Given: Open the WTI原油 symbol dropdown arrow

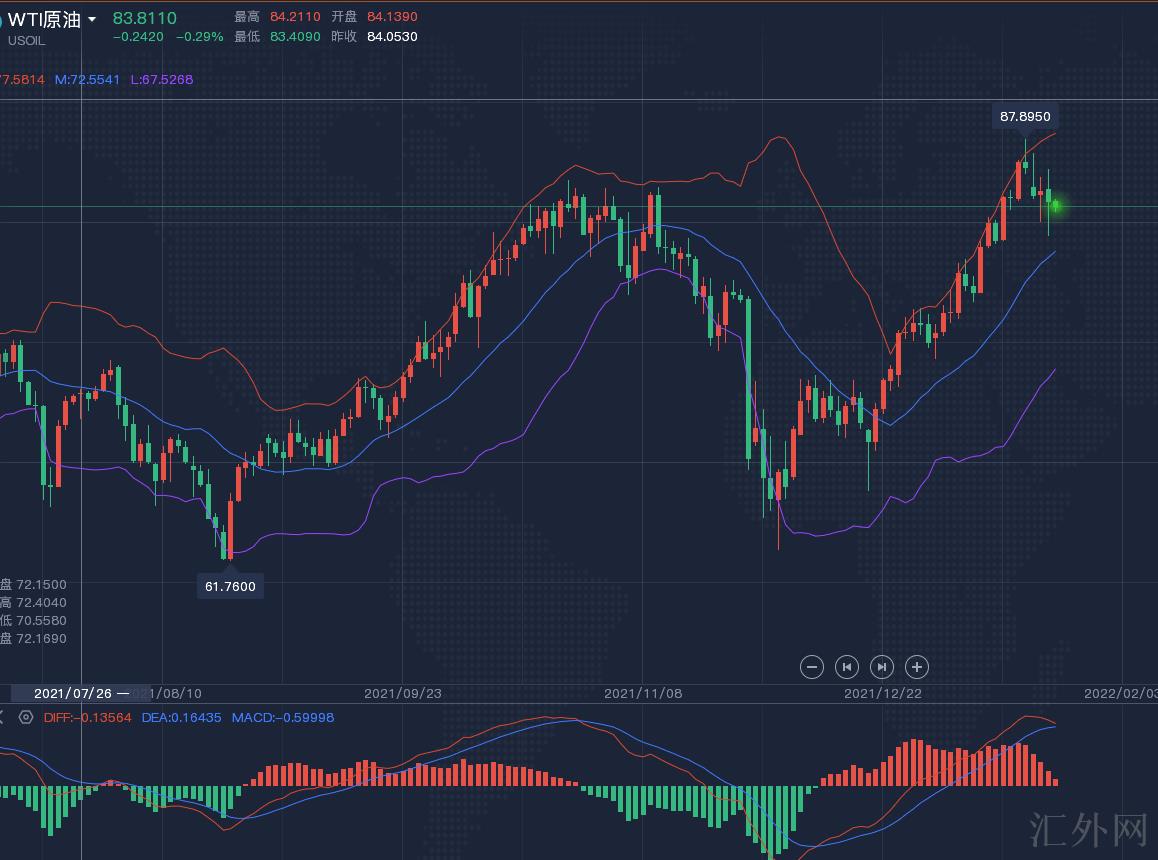Looking at the screenshot, I should [x=93, y=20].
